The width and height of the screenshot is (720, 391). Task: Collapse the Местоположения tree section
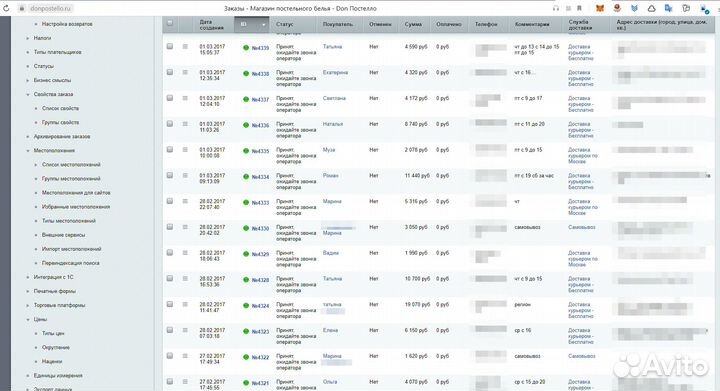(28, 151)
